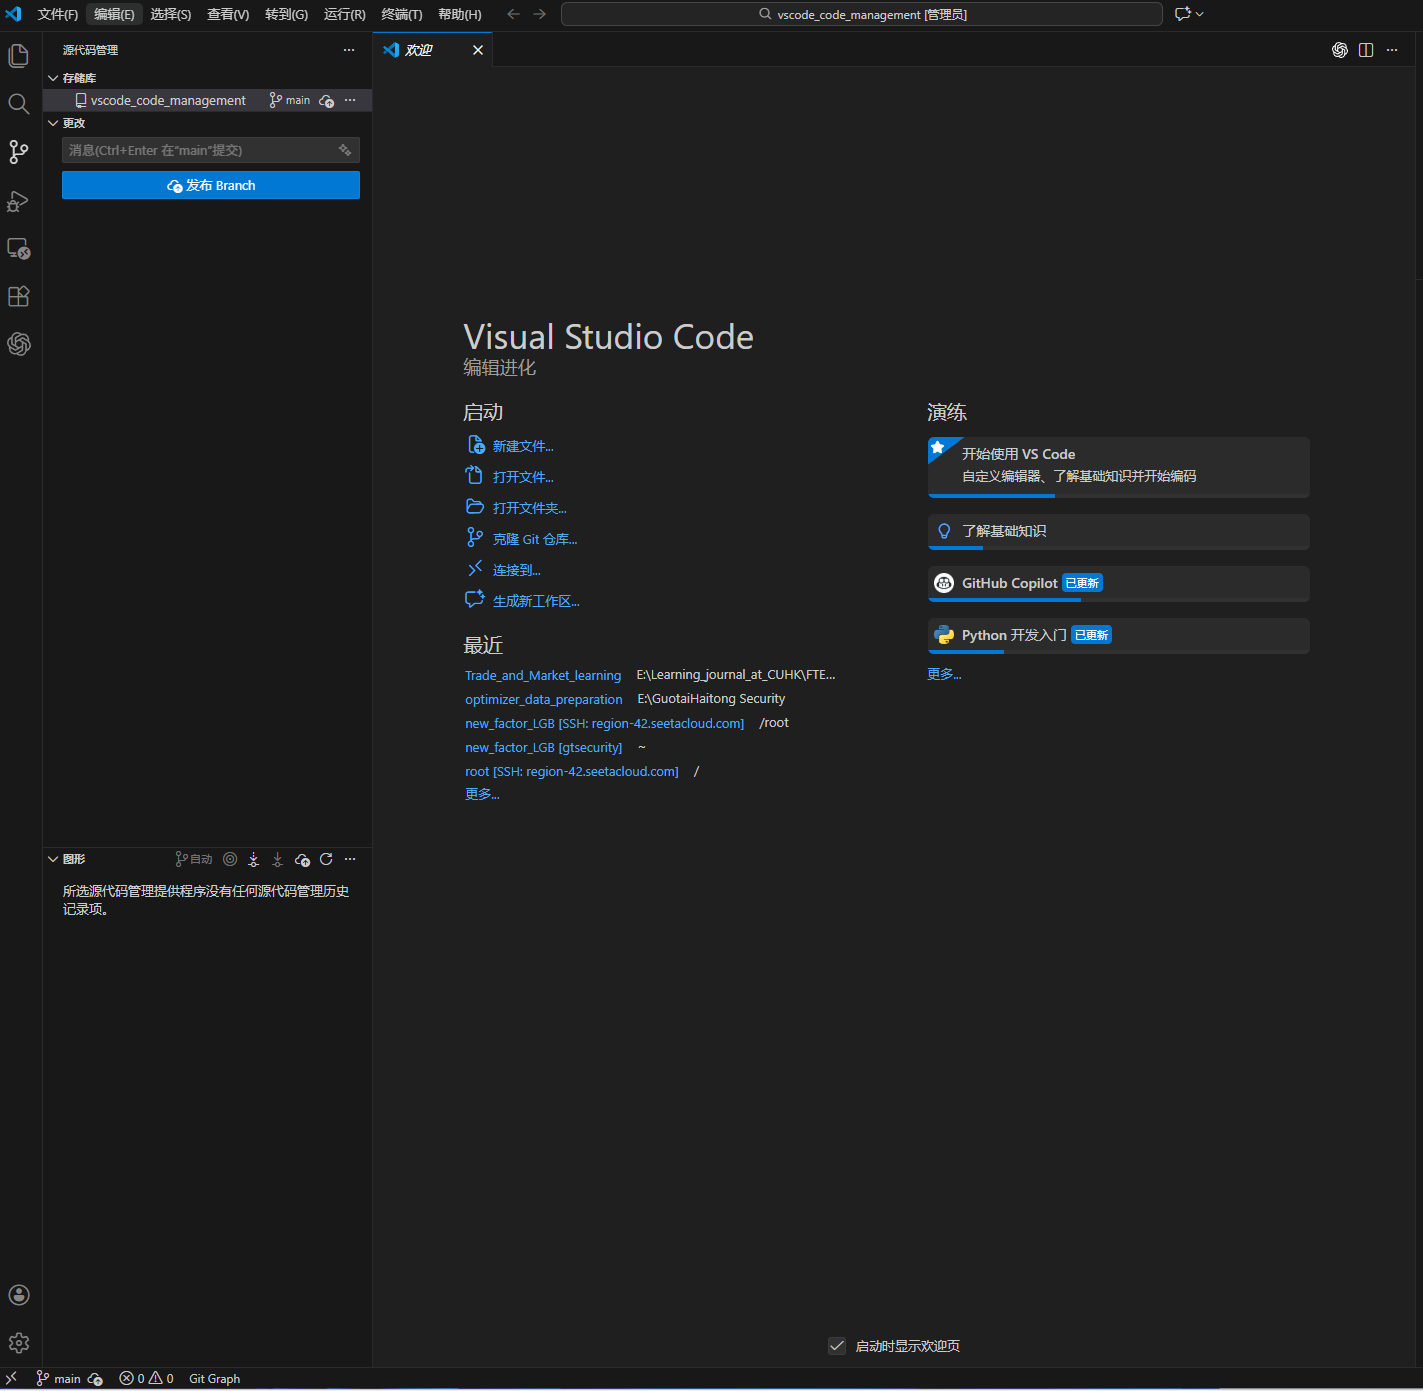
Task: Collapse the 存储库 section
Action: (x=54, y=78)
